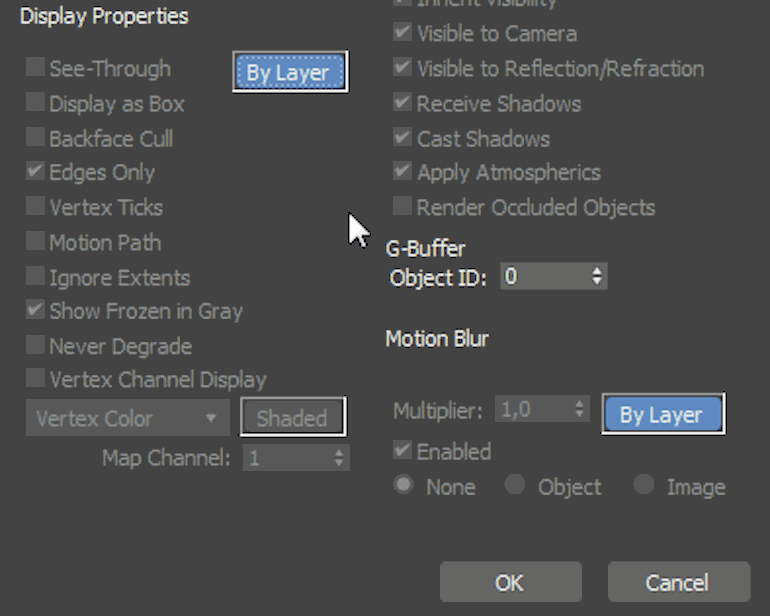Enable Vertex Ticks display
The width and height of the screenshot is (770, 616).
36,207
